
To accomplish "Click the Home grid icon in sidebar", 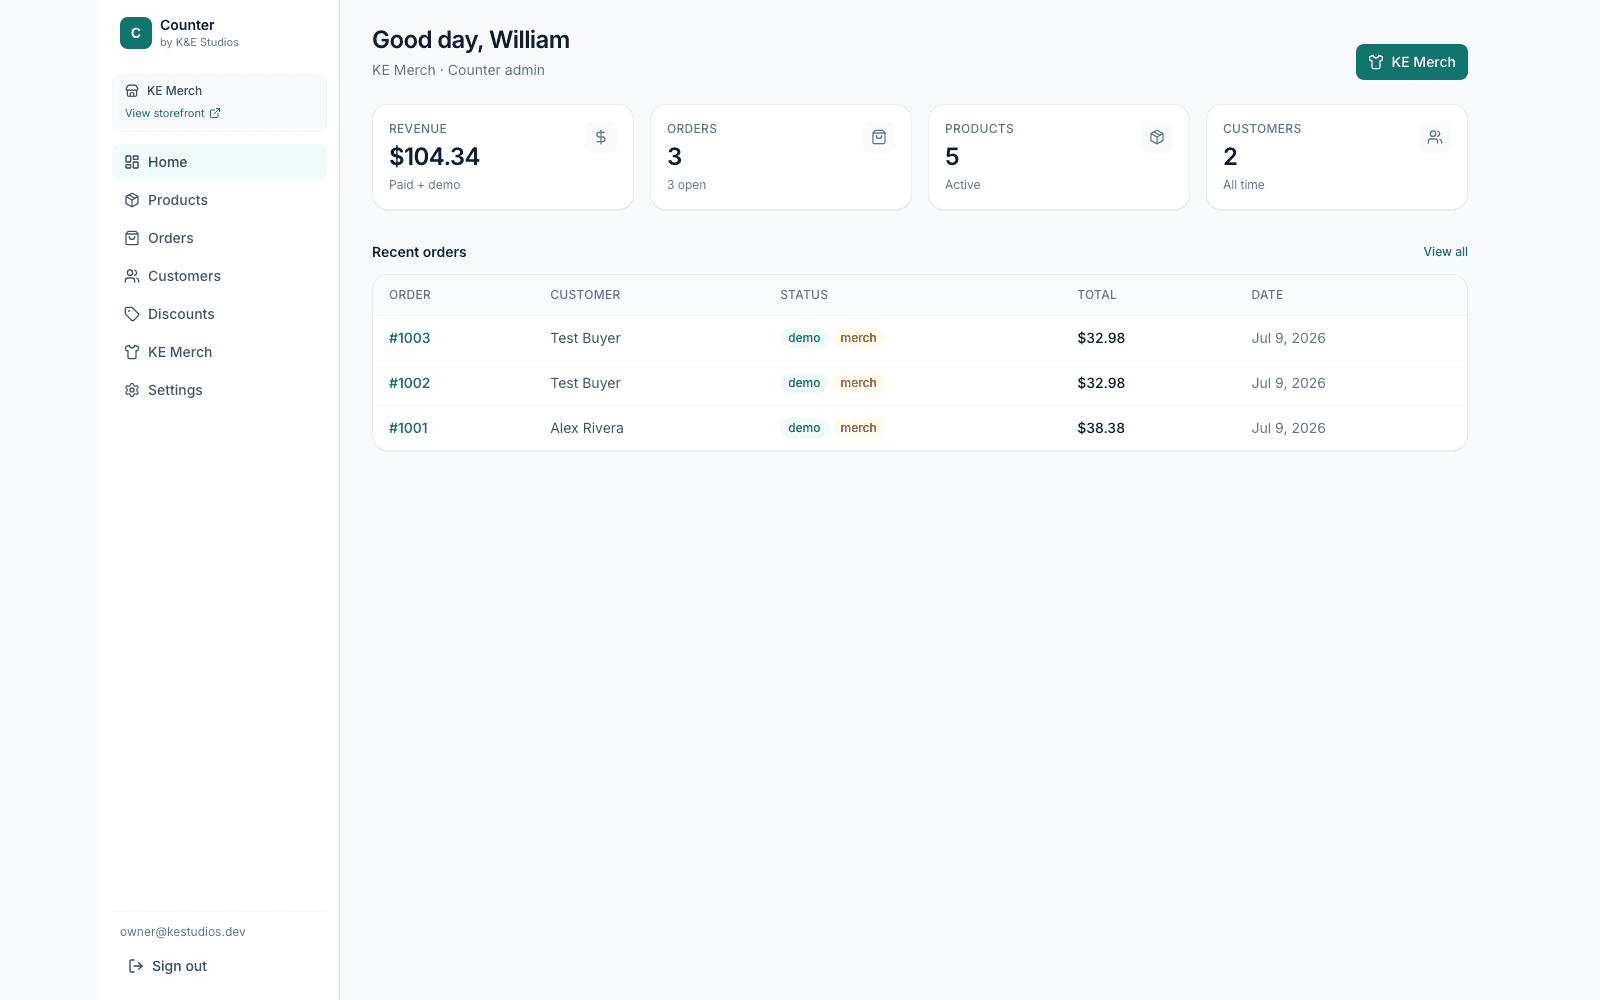I will pos(132,162).
